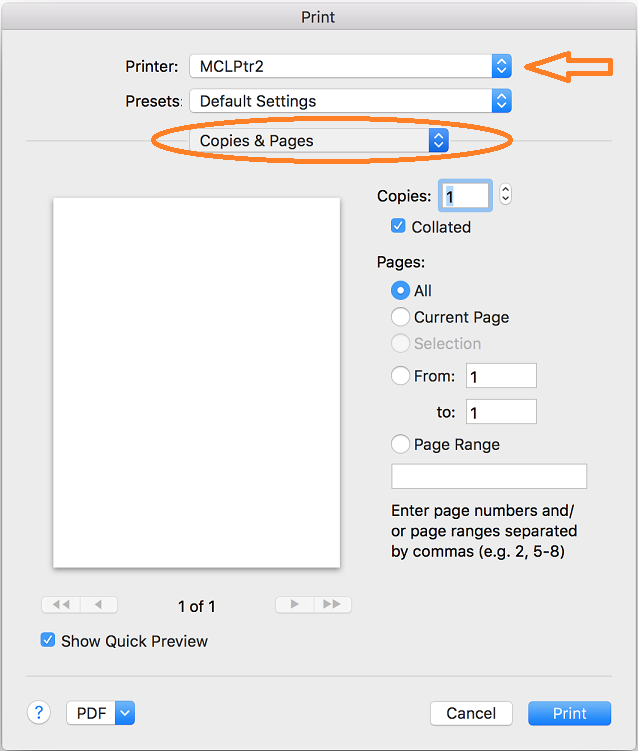
Task: Choose the Page Range radio button
Action: click(400, 444)
